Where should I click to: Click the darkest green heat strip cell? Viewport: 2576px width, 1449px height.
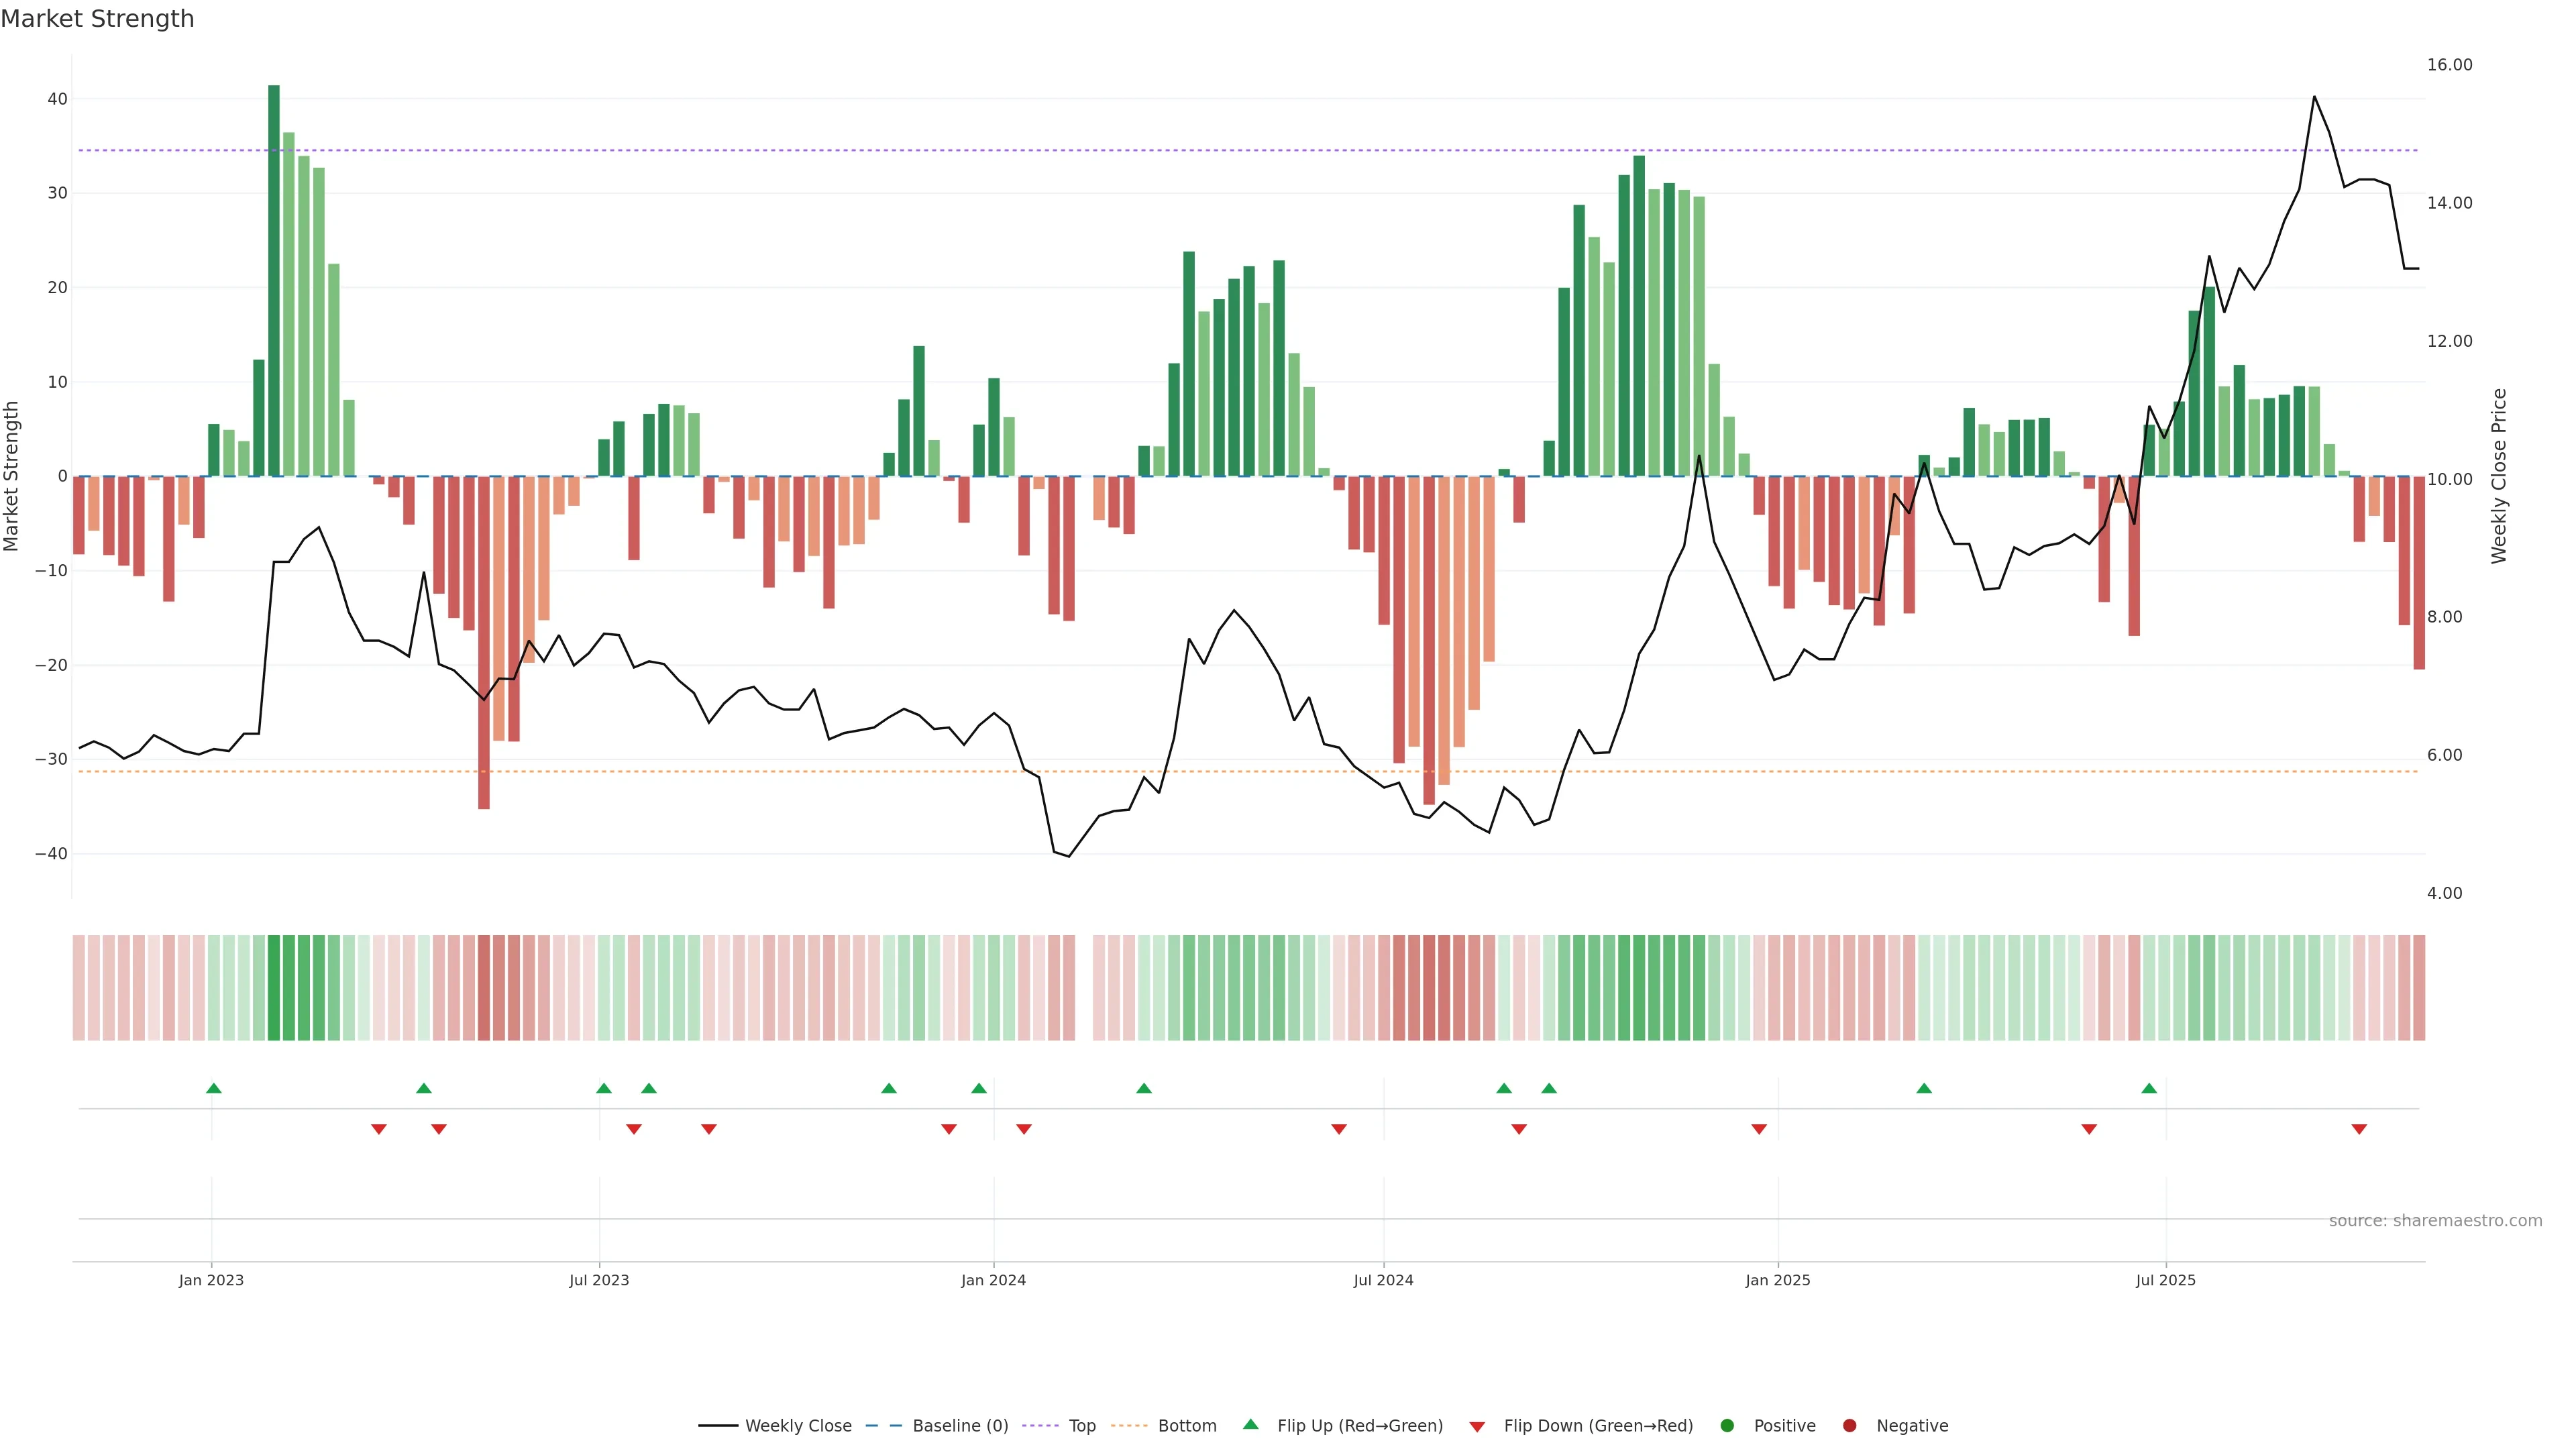[274, 988]
